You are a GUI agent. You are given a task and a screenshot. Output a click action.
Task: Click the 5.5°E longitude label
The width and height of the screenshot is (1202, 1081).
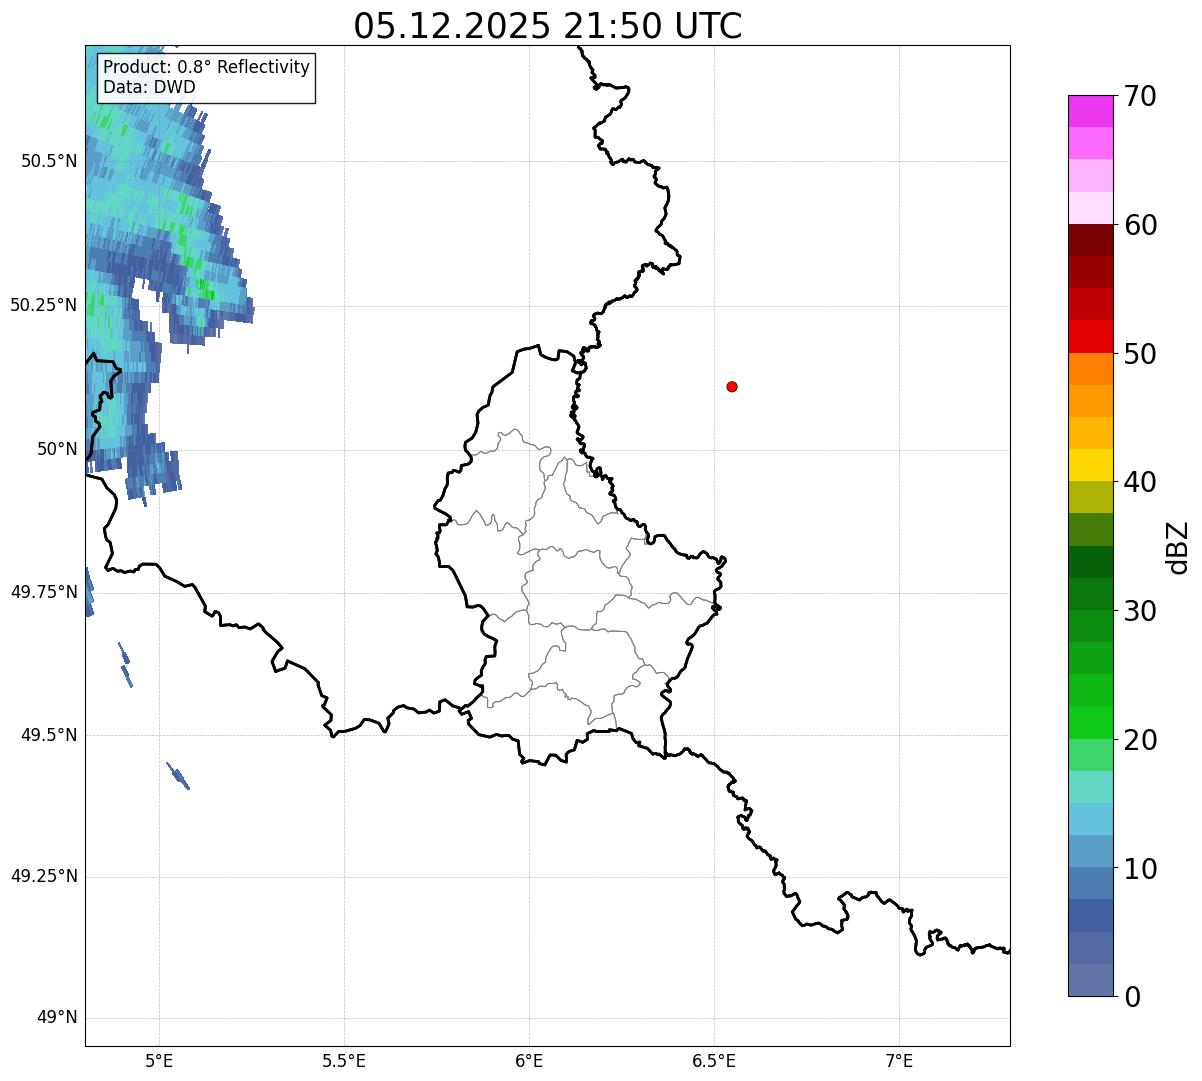[344, 1060]
